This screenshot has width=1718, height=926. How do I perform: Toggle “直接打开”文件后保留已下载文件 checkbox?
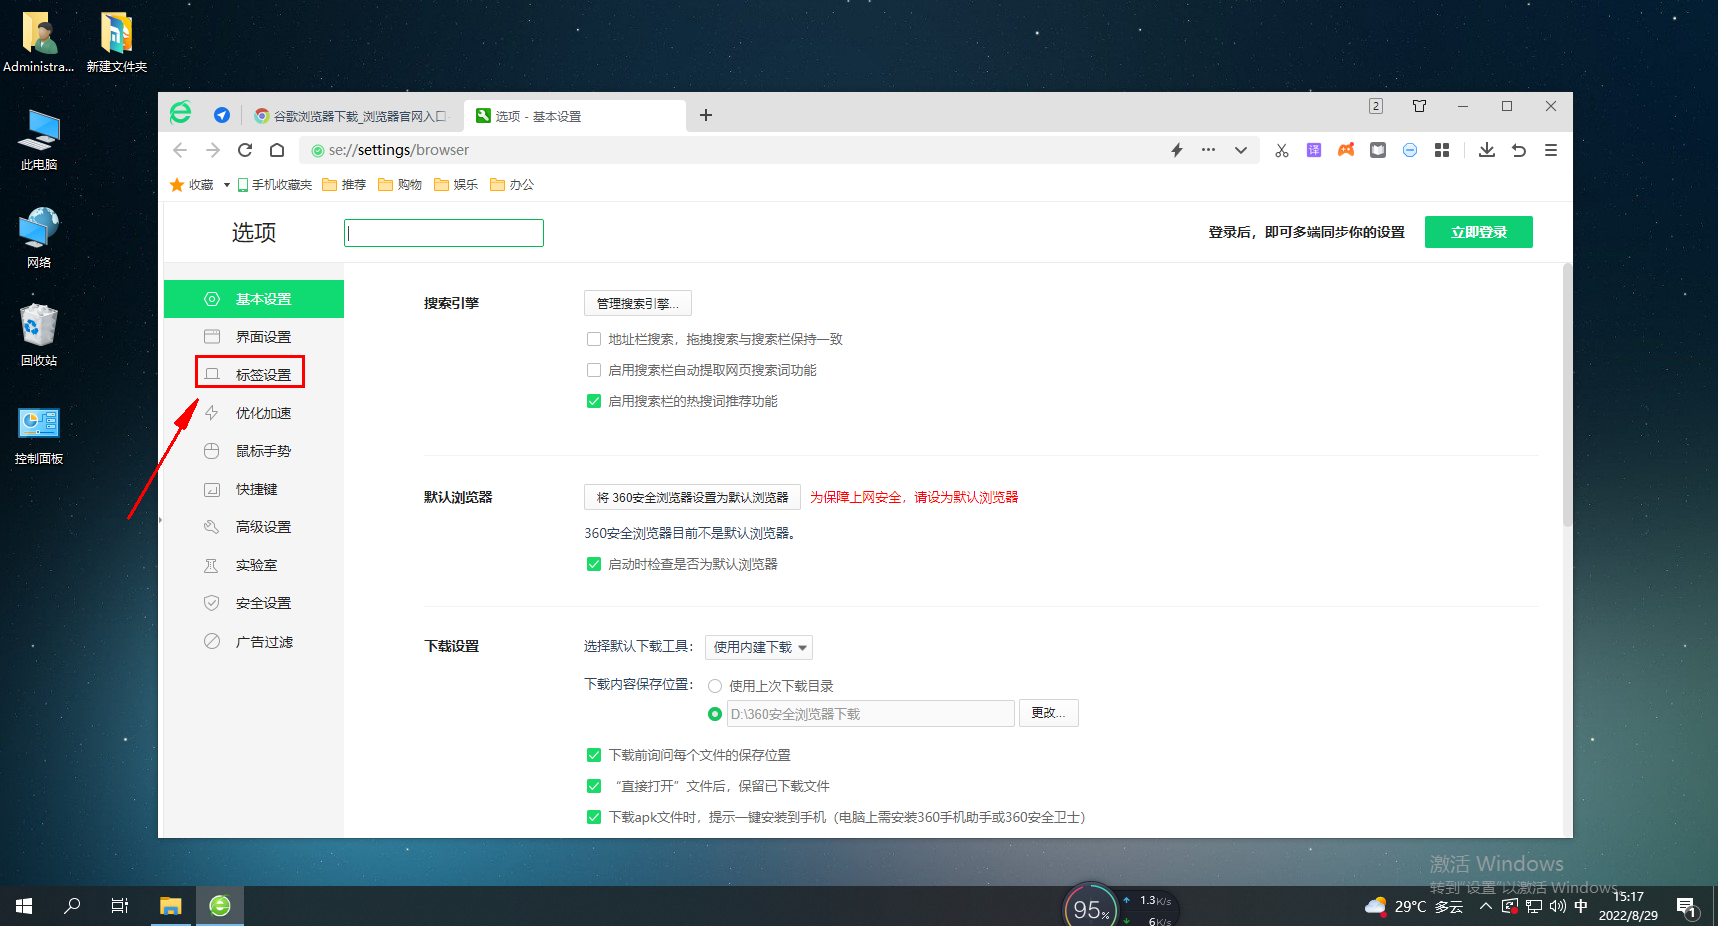pyautogui.click(x=594, y=786)
